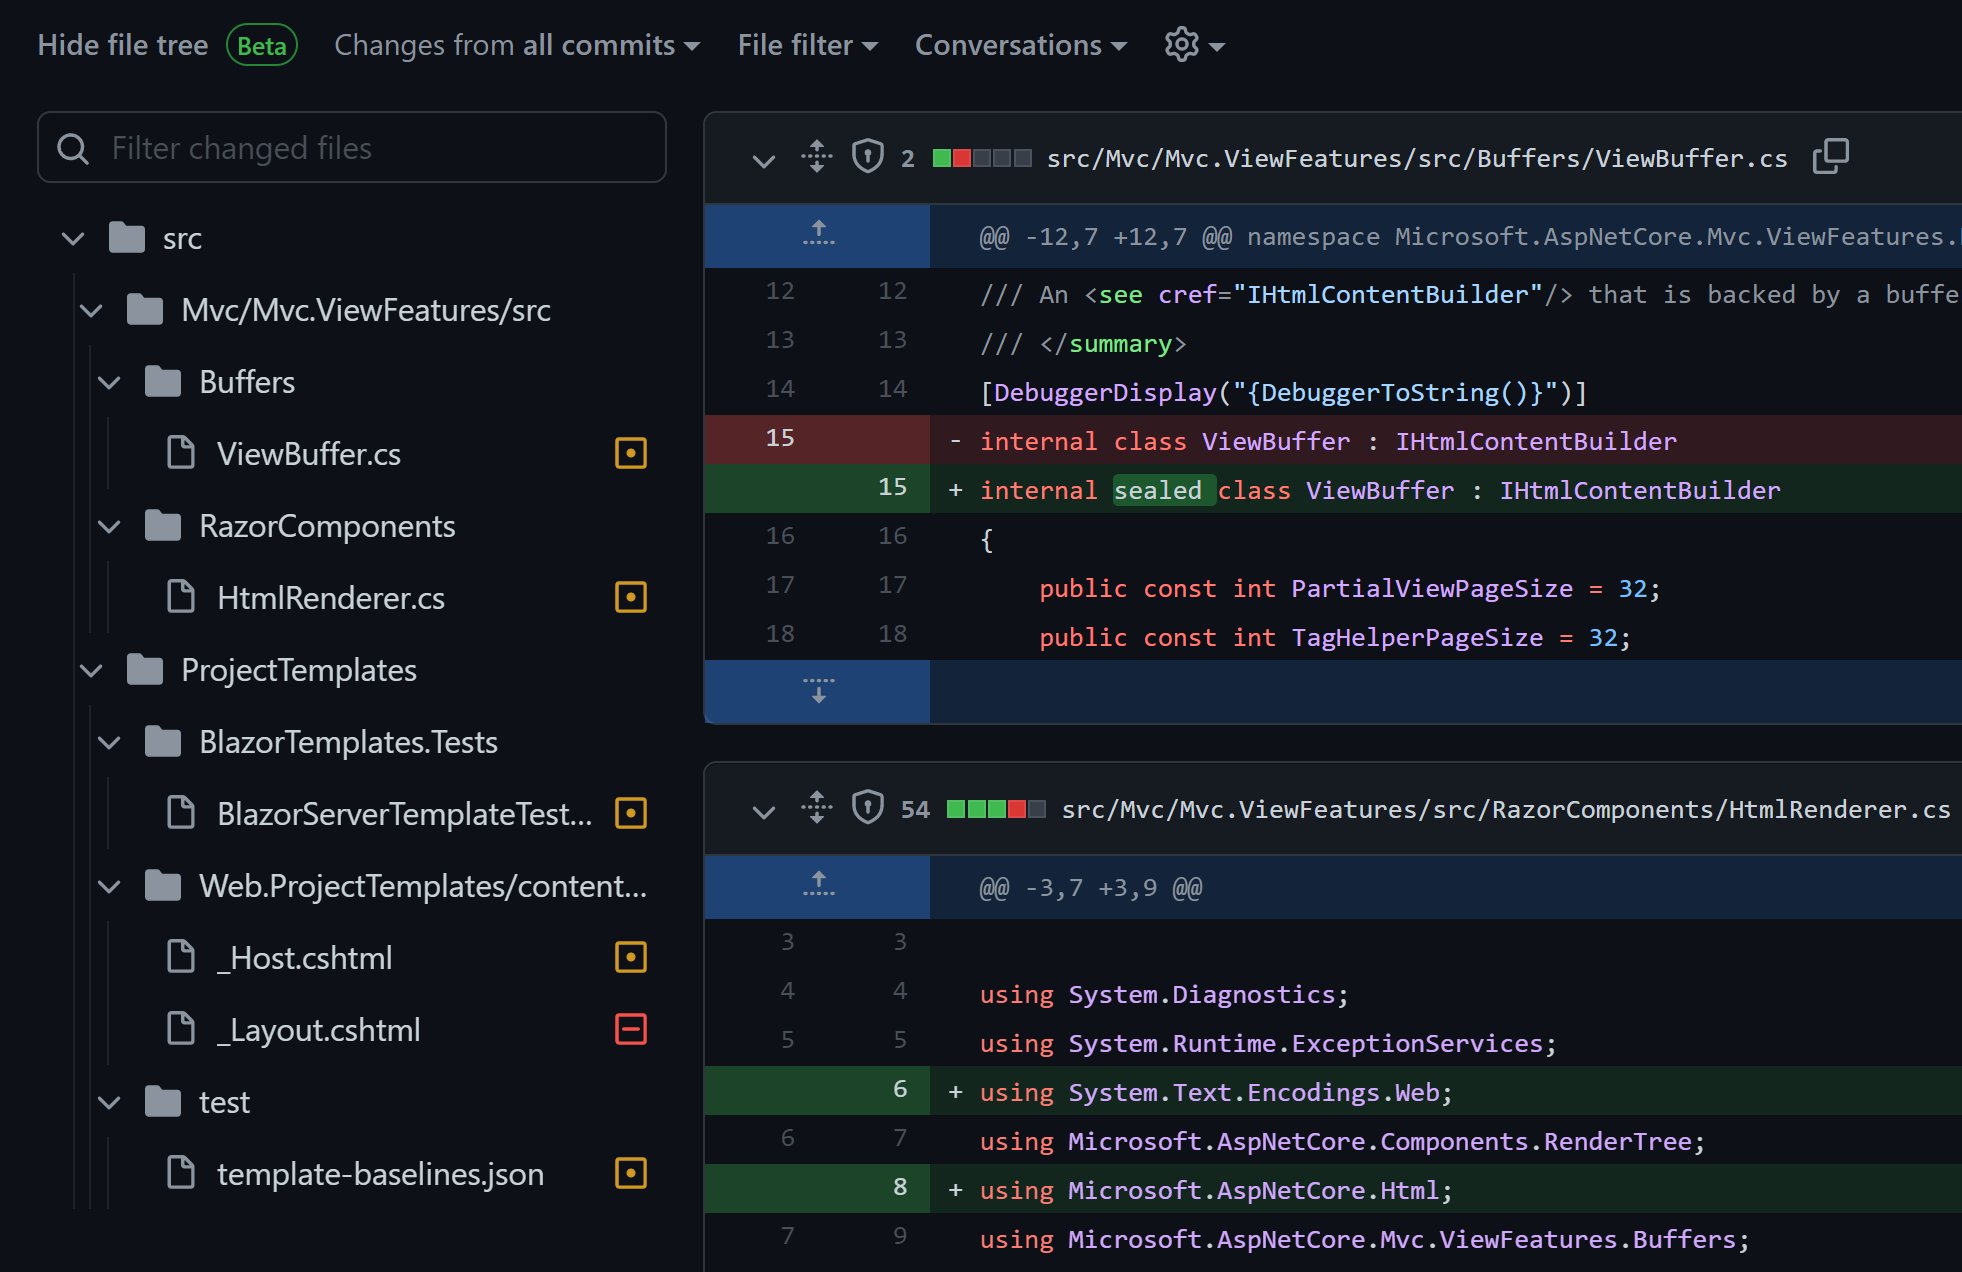1962x1272 pixels.
Task: Click the shield icon on ViewBuffer.cs diff header
Action: (866, 156)
